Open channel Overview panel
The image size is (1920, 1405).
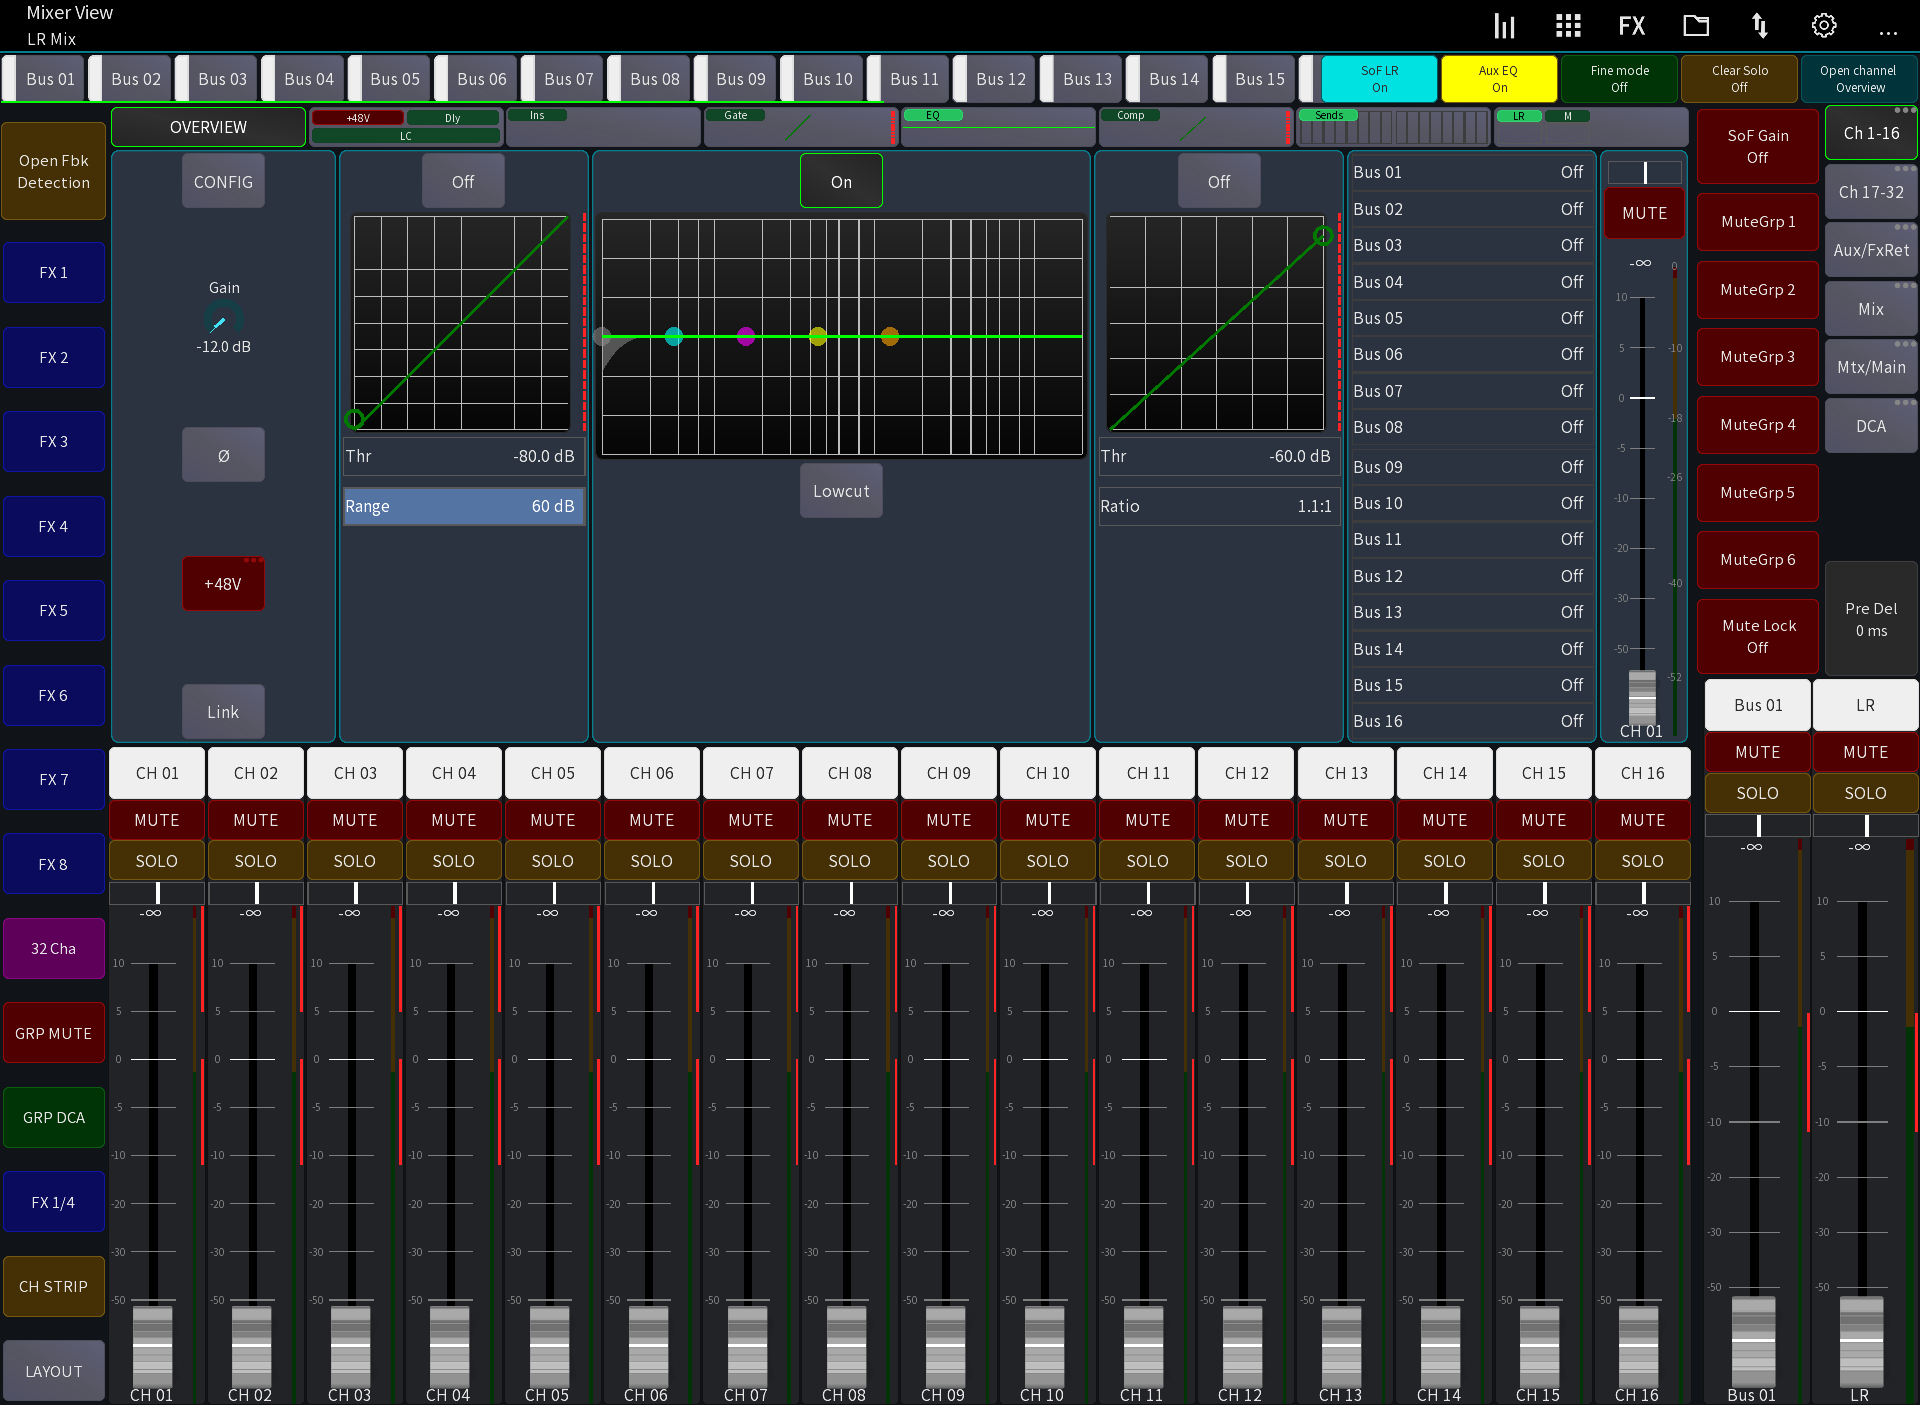point(1859,78)
